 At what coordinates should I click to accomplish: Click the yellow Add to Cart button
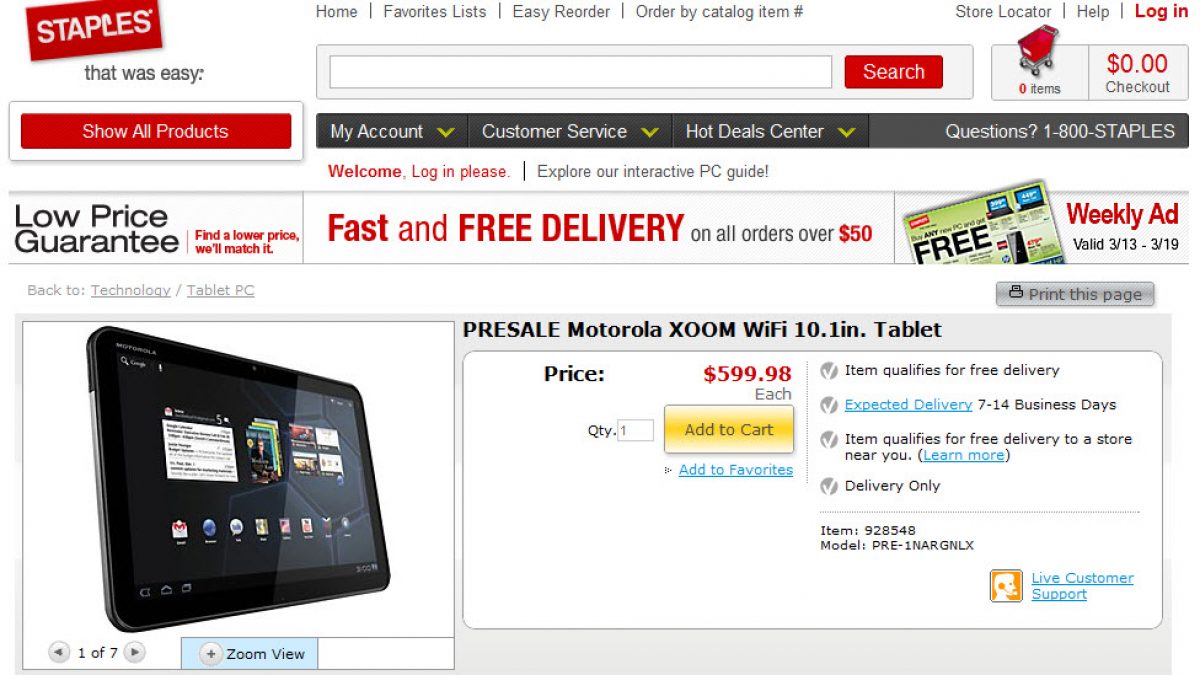(x=729, y=429)
